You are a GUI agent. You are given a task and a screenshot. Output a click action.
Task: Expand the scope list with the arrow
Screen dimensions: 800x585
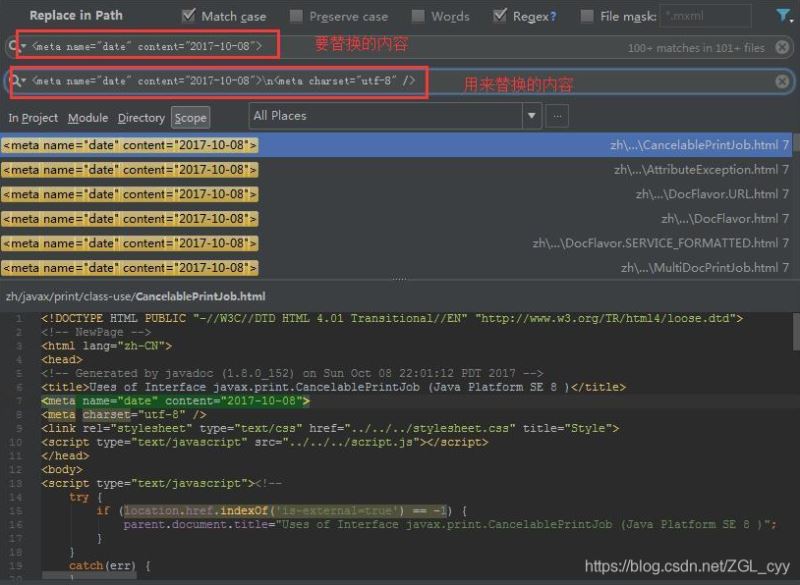[x=532, y=116]
